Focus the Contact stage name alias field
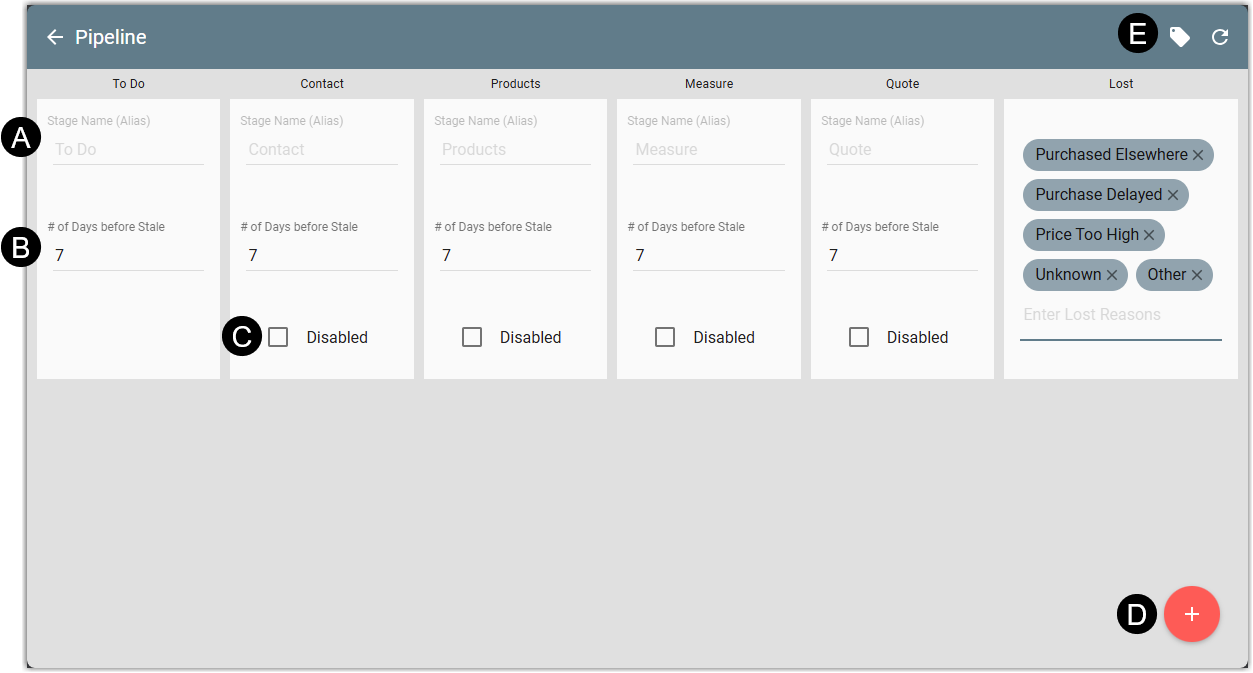The width and height of the screenshot is (1253, 673). pos(321,150)
